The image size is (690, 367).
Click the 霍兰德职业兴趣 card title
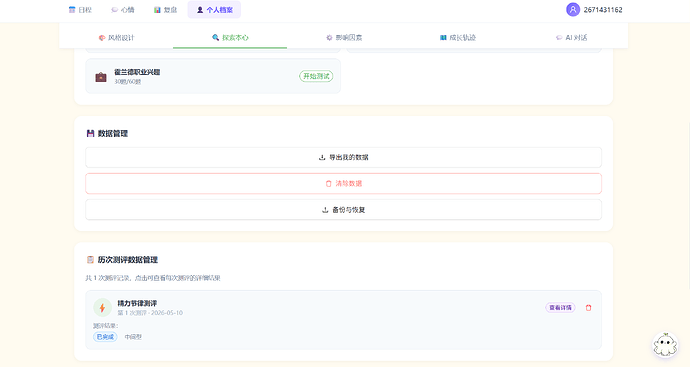pos(137,72)
